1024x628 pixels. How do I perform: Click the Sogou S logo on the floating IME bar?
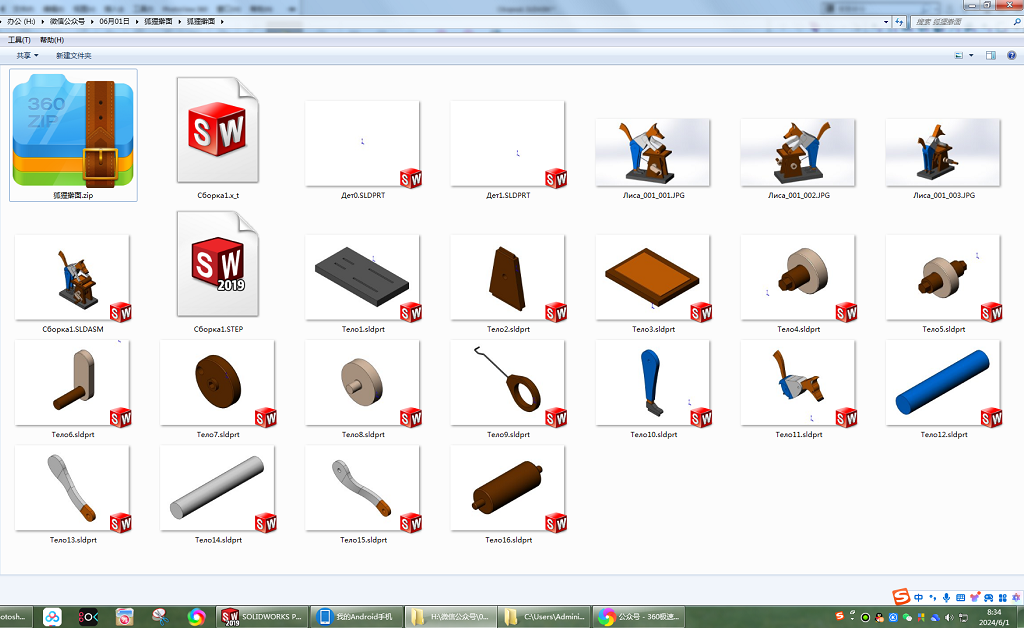pyautogui.click(x=901, y=597)
